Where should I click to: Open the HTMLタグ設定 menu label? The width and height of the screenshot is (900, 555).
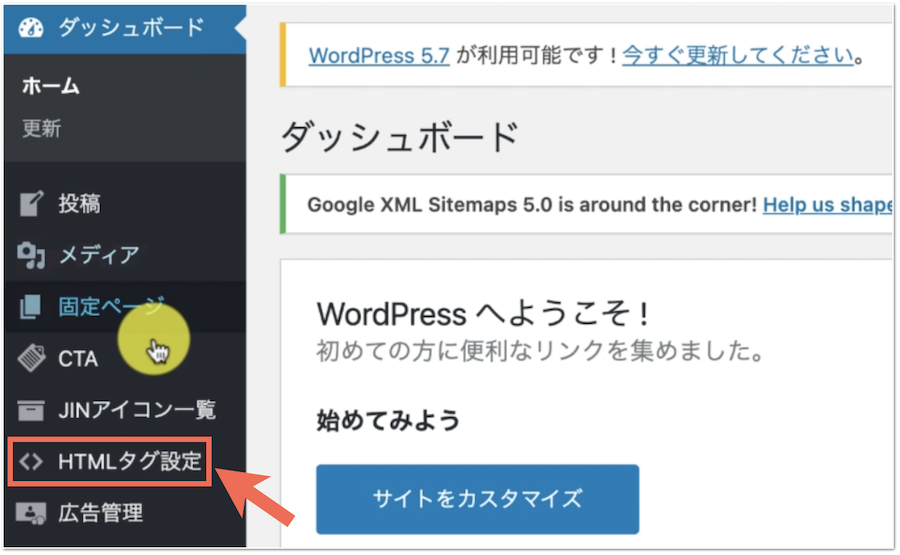pyautogui.click(x=130, y=462)
